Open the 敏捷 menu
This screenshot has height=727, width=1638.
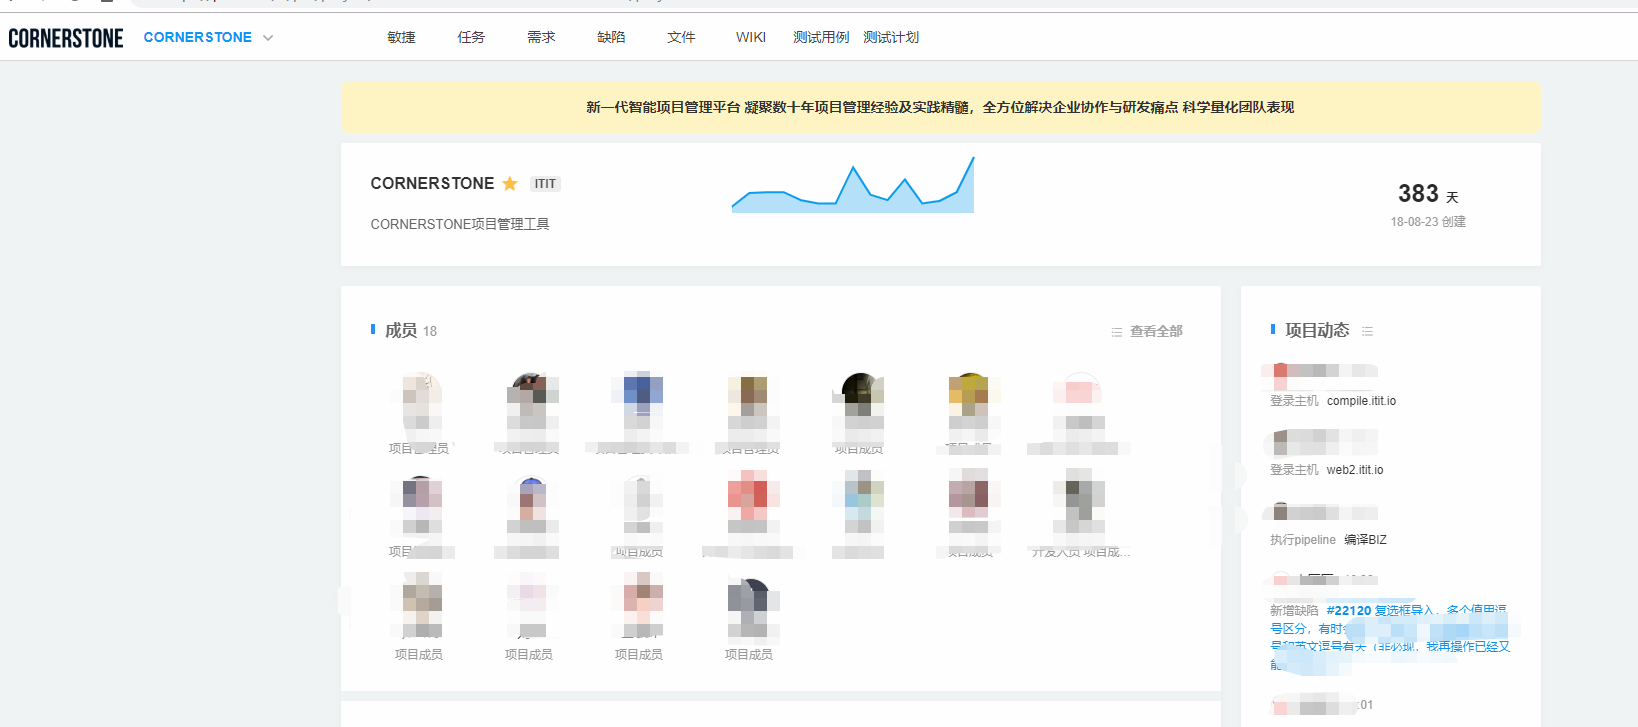click(401, 37)
